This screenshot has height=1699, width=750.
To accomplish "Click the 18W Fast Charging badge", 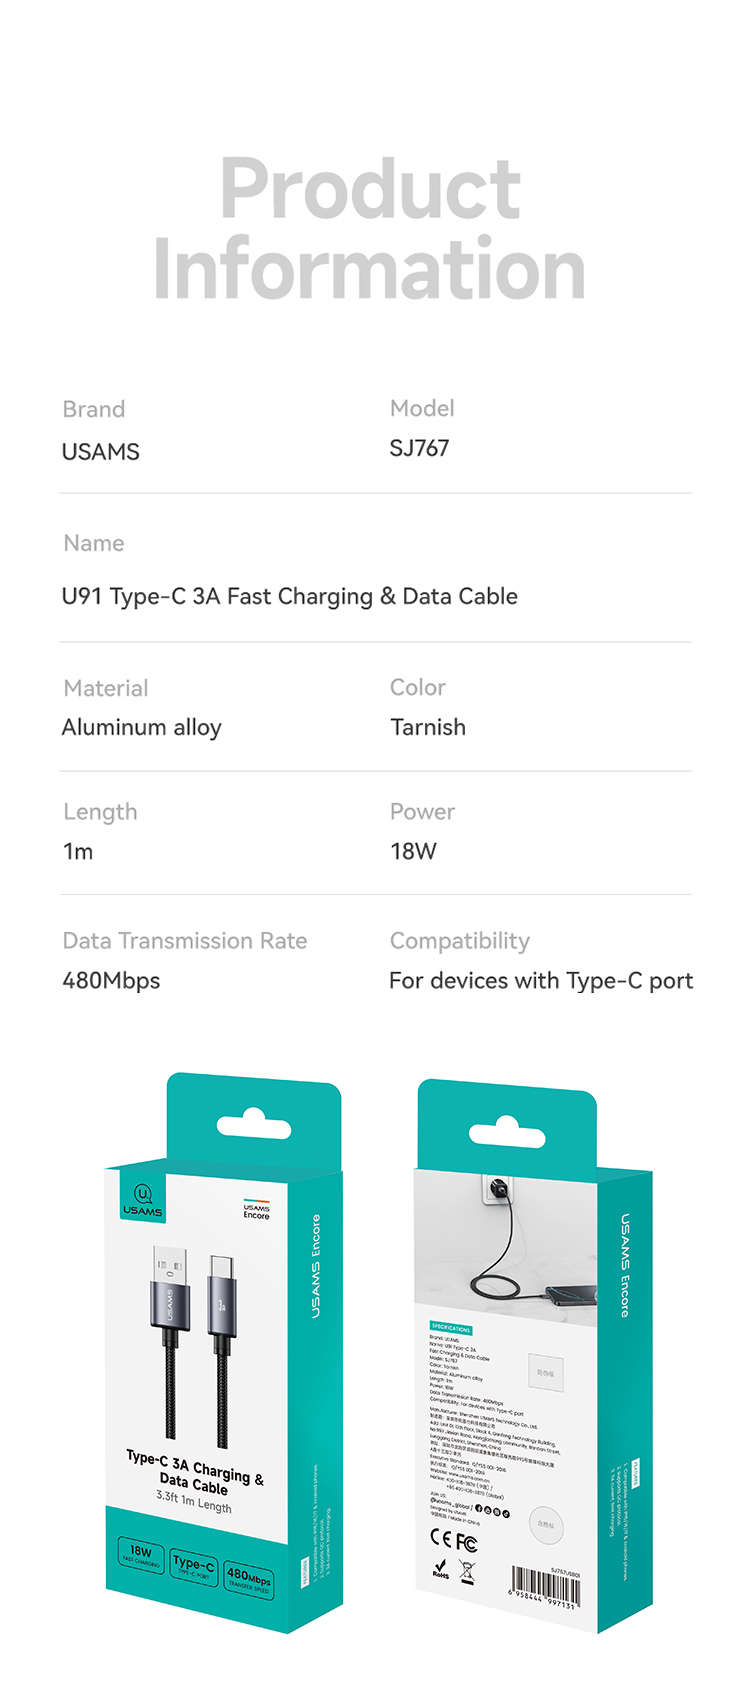I will point(141,1554).
